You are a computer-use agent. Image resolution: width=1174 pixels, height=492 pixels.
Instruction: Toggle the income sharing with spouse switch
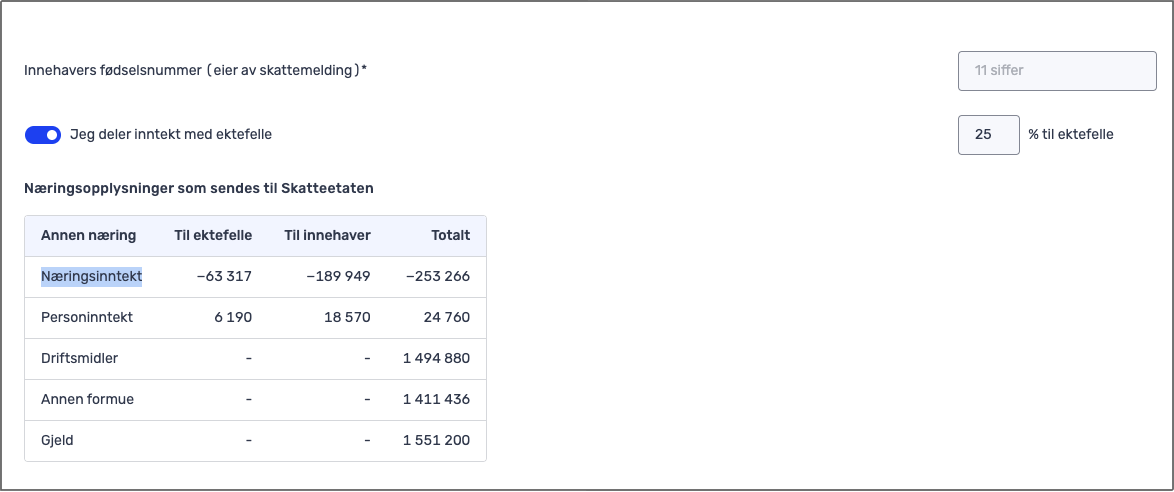(x=43, y=135)
